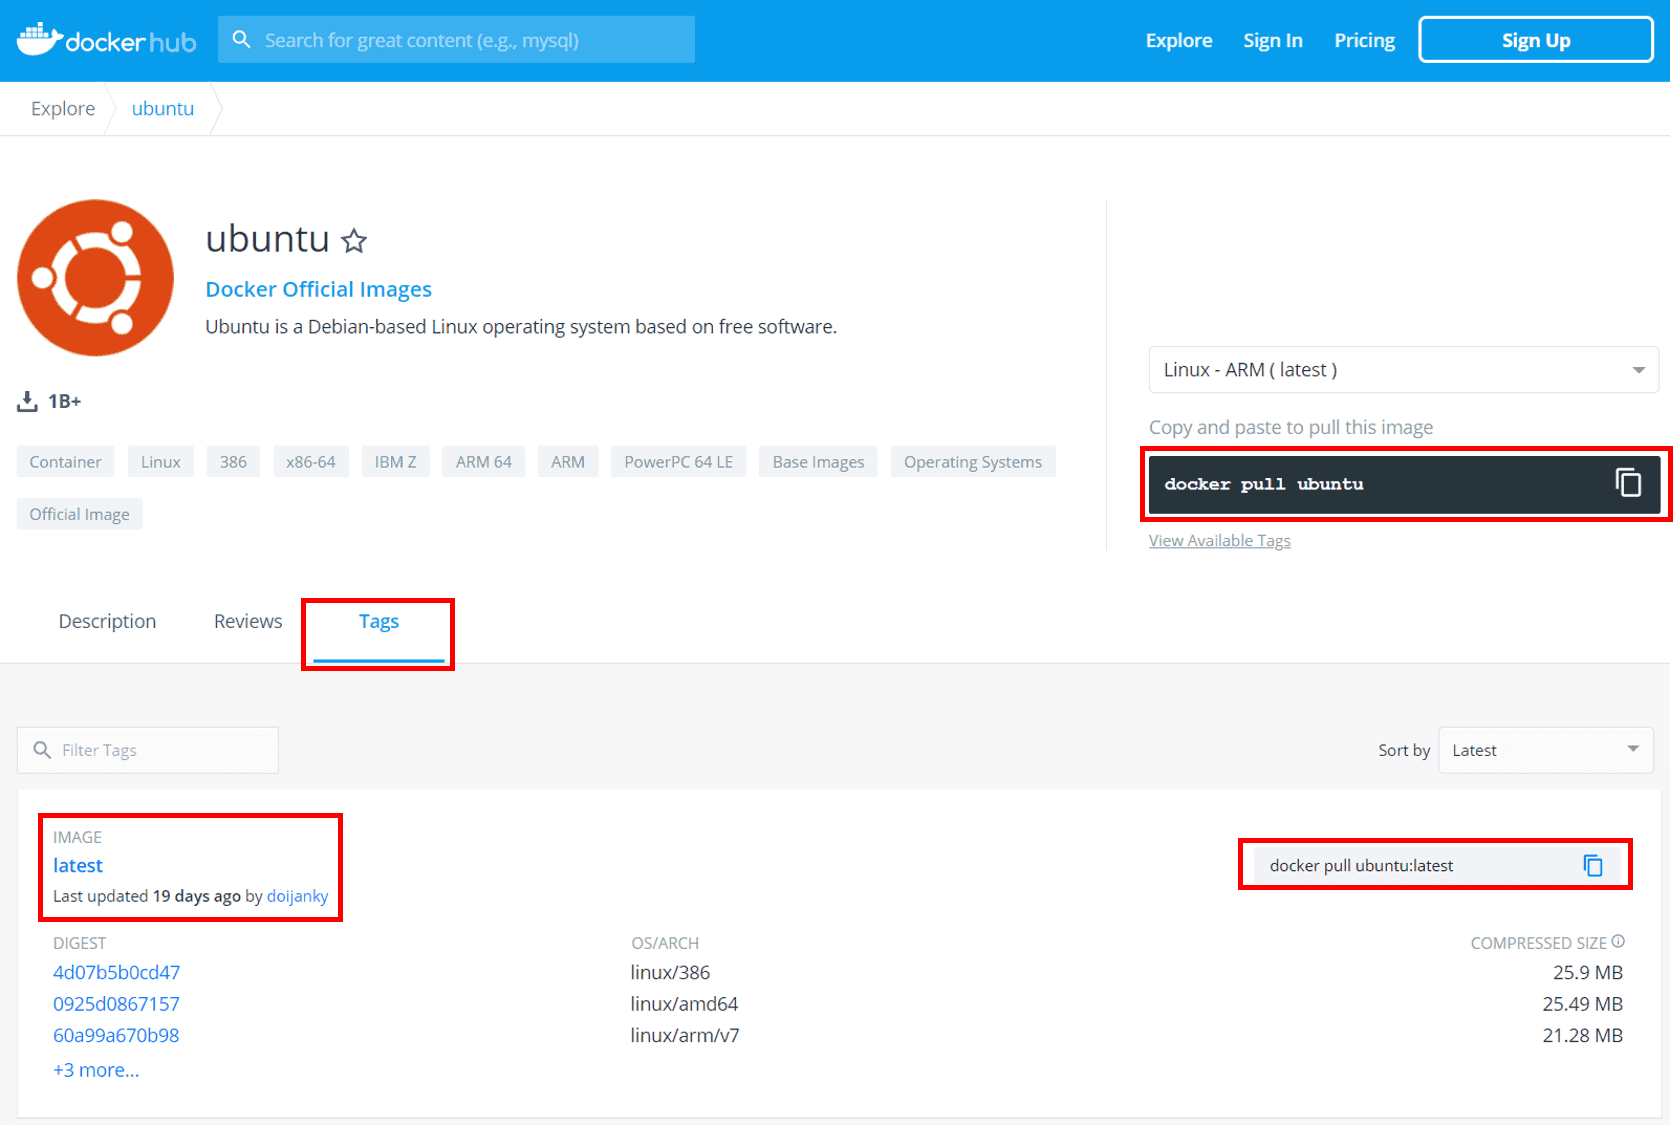This screenshot has height=1125, width=1673.
Task: Star the ubuntu repository
Action: [354, 241]
